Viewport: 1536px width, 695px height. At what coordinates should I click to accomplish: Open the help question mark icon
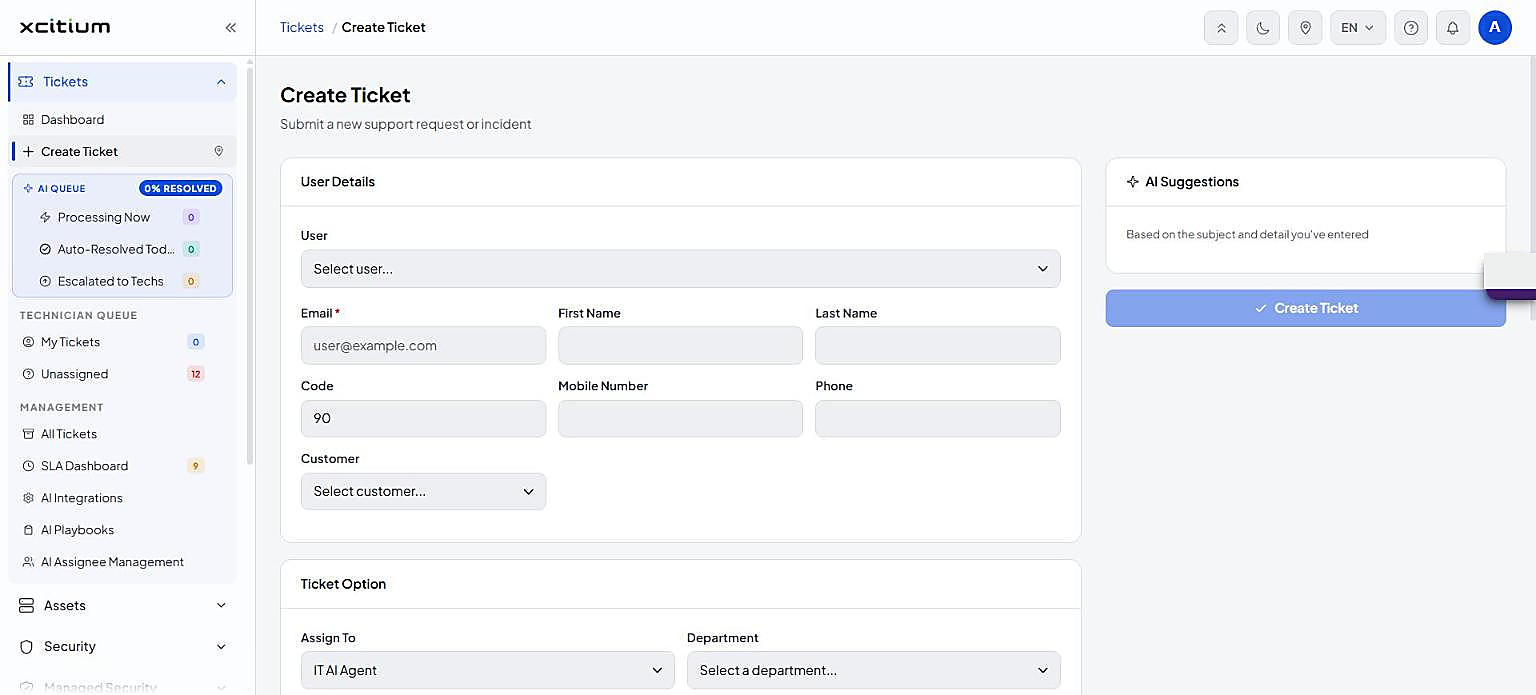click(x=1411, y=28)
